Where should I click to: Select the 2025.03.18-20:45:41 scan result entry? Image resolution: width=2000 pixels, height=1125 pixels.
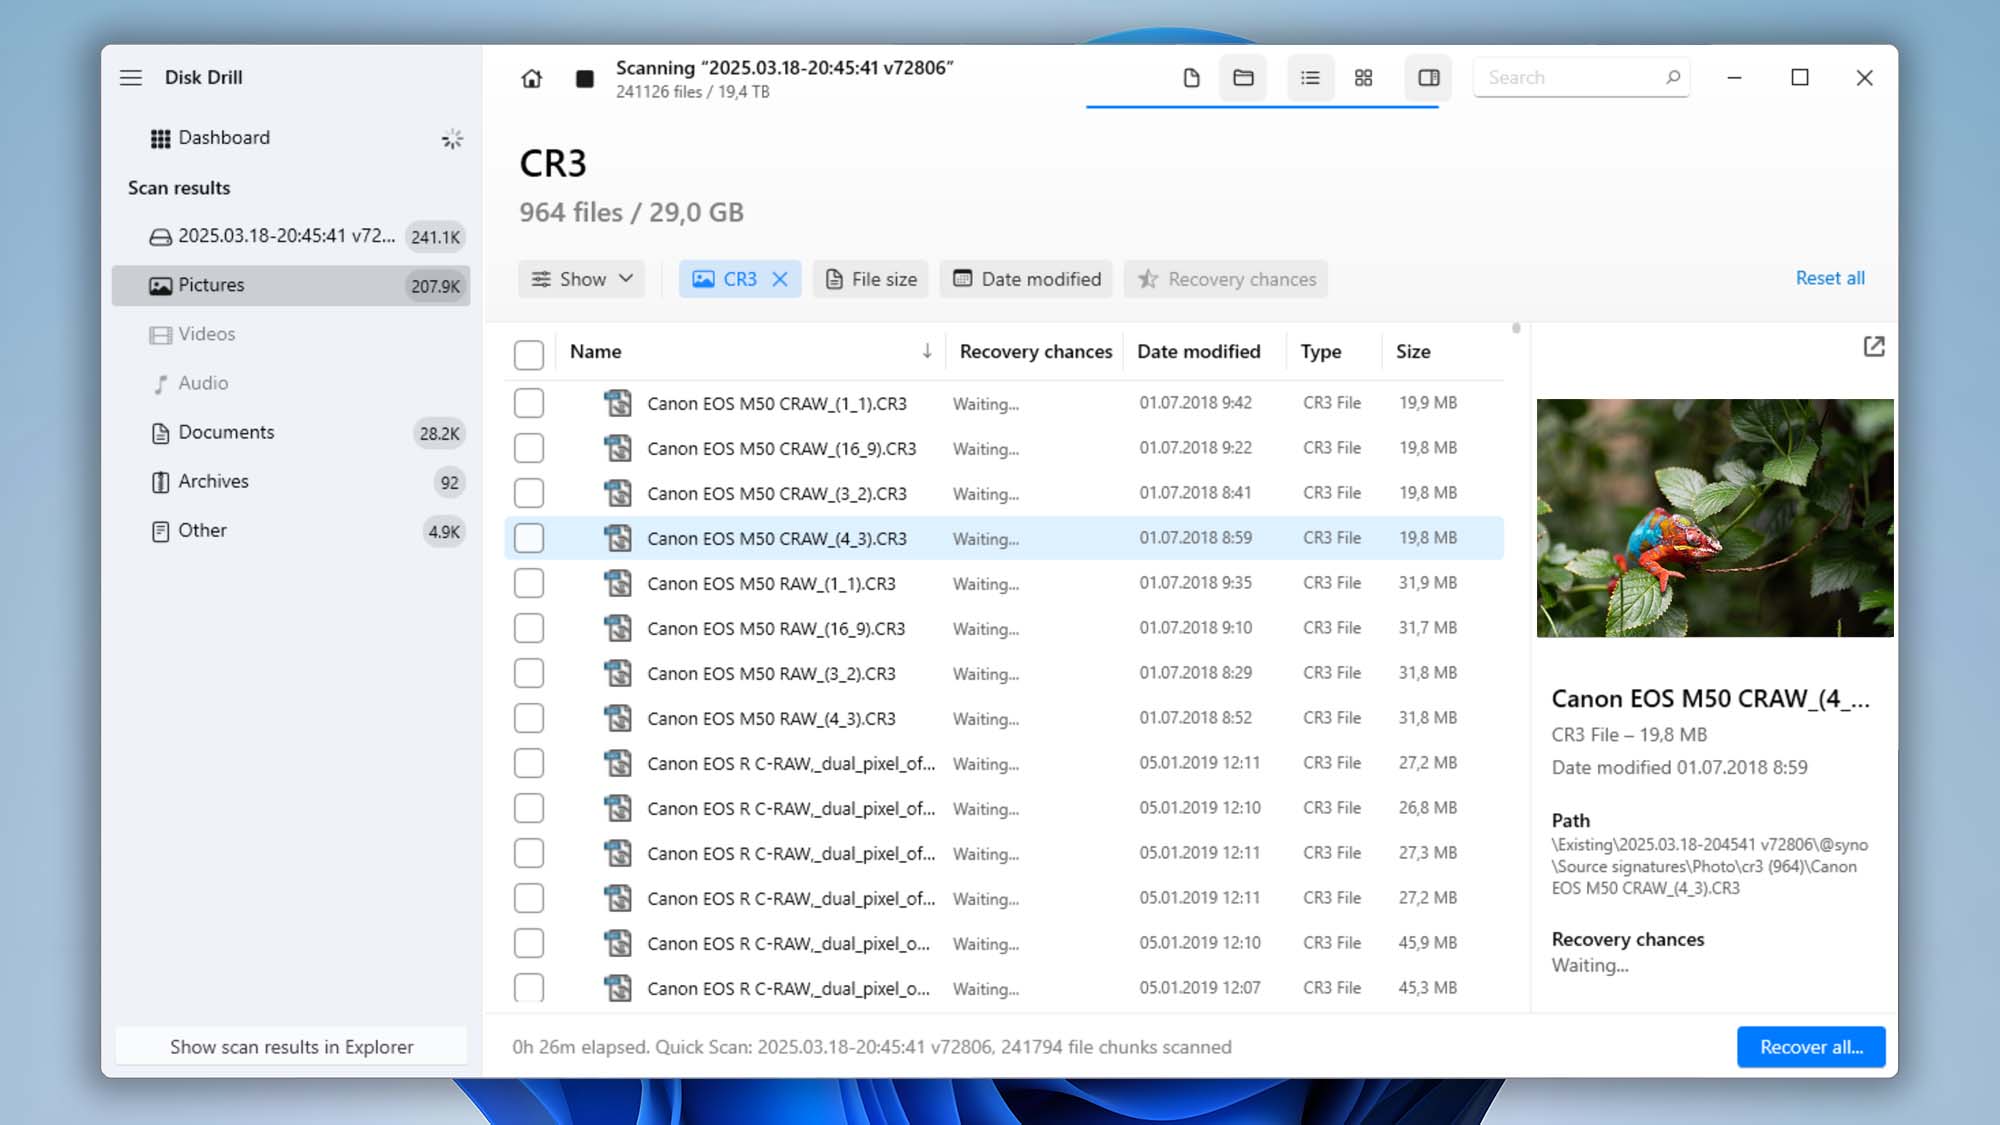(290, 236)
